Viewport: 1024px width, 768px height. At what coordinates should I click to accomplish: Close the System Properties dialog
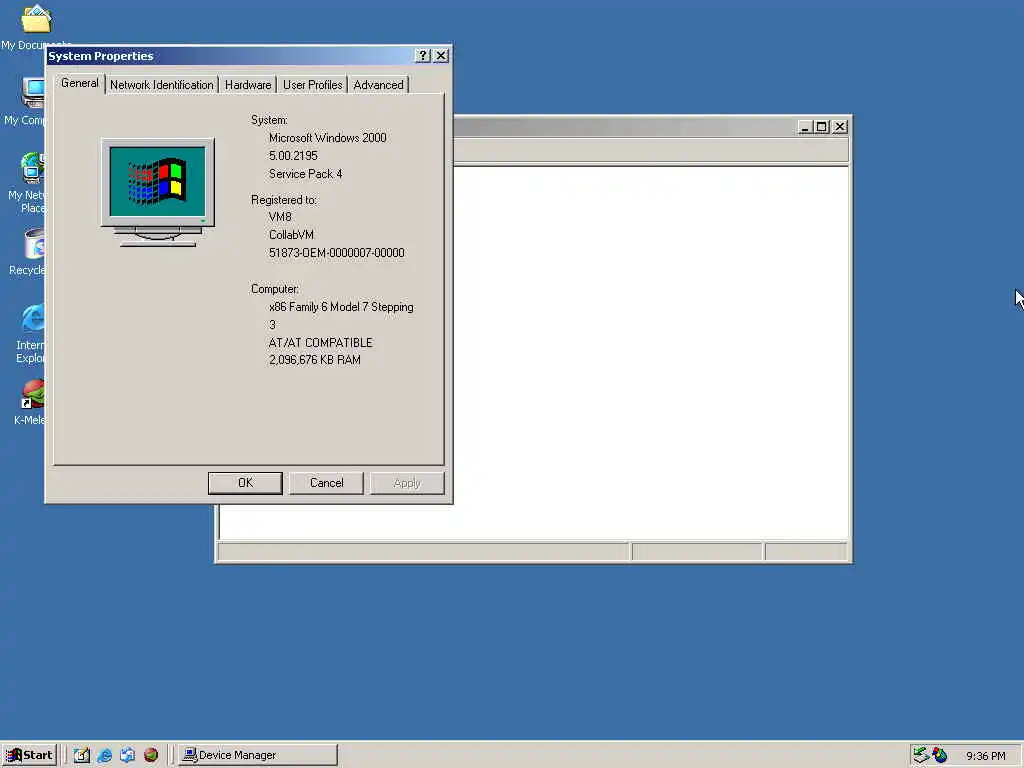[441, 56]
